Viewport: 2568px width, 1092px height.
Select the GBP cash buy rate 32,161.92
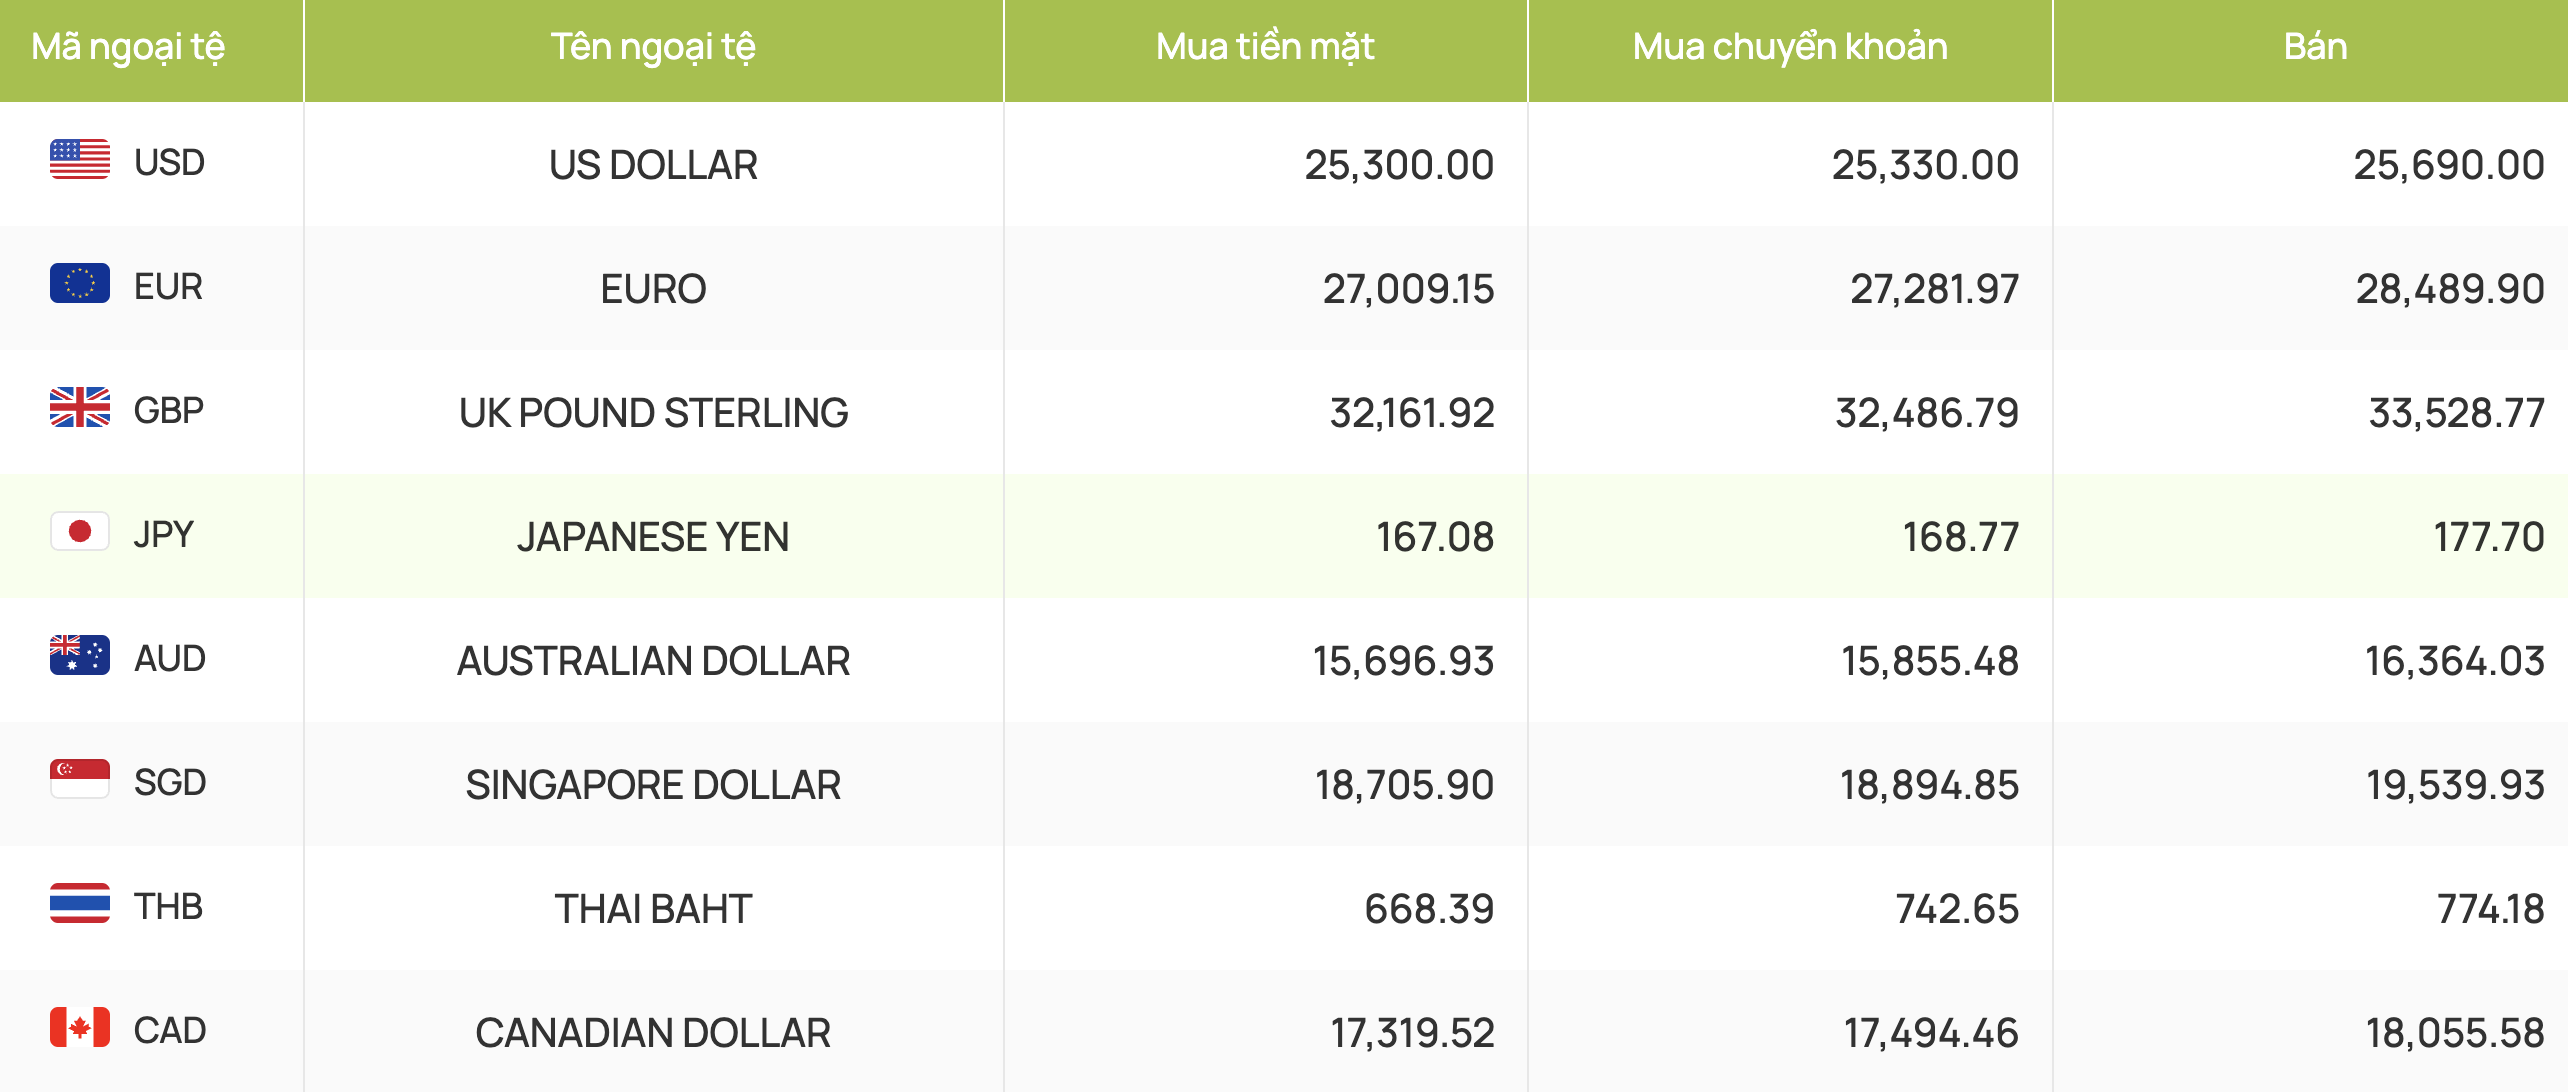pyautogui.click(x=1412, y=413)
